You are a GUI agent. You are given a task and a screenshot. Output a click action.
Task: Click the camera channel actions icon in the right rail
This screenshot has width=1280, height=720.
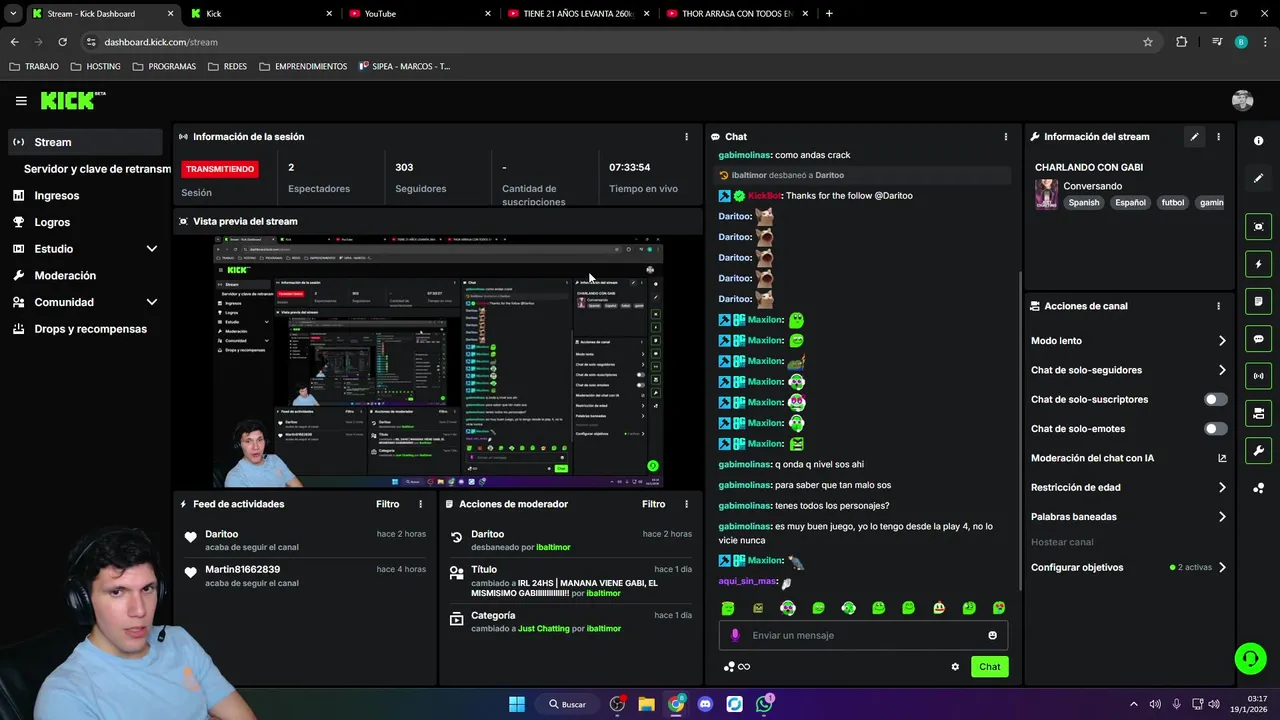click(1258, 413)
